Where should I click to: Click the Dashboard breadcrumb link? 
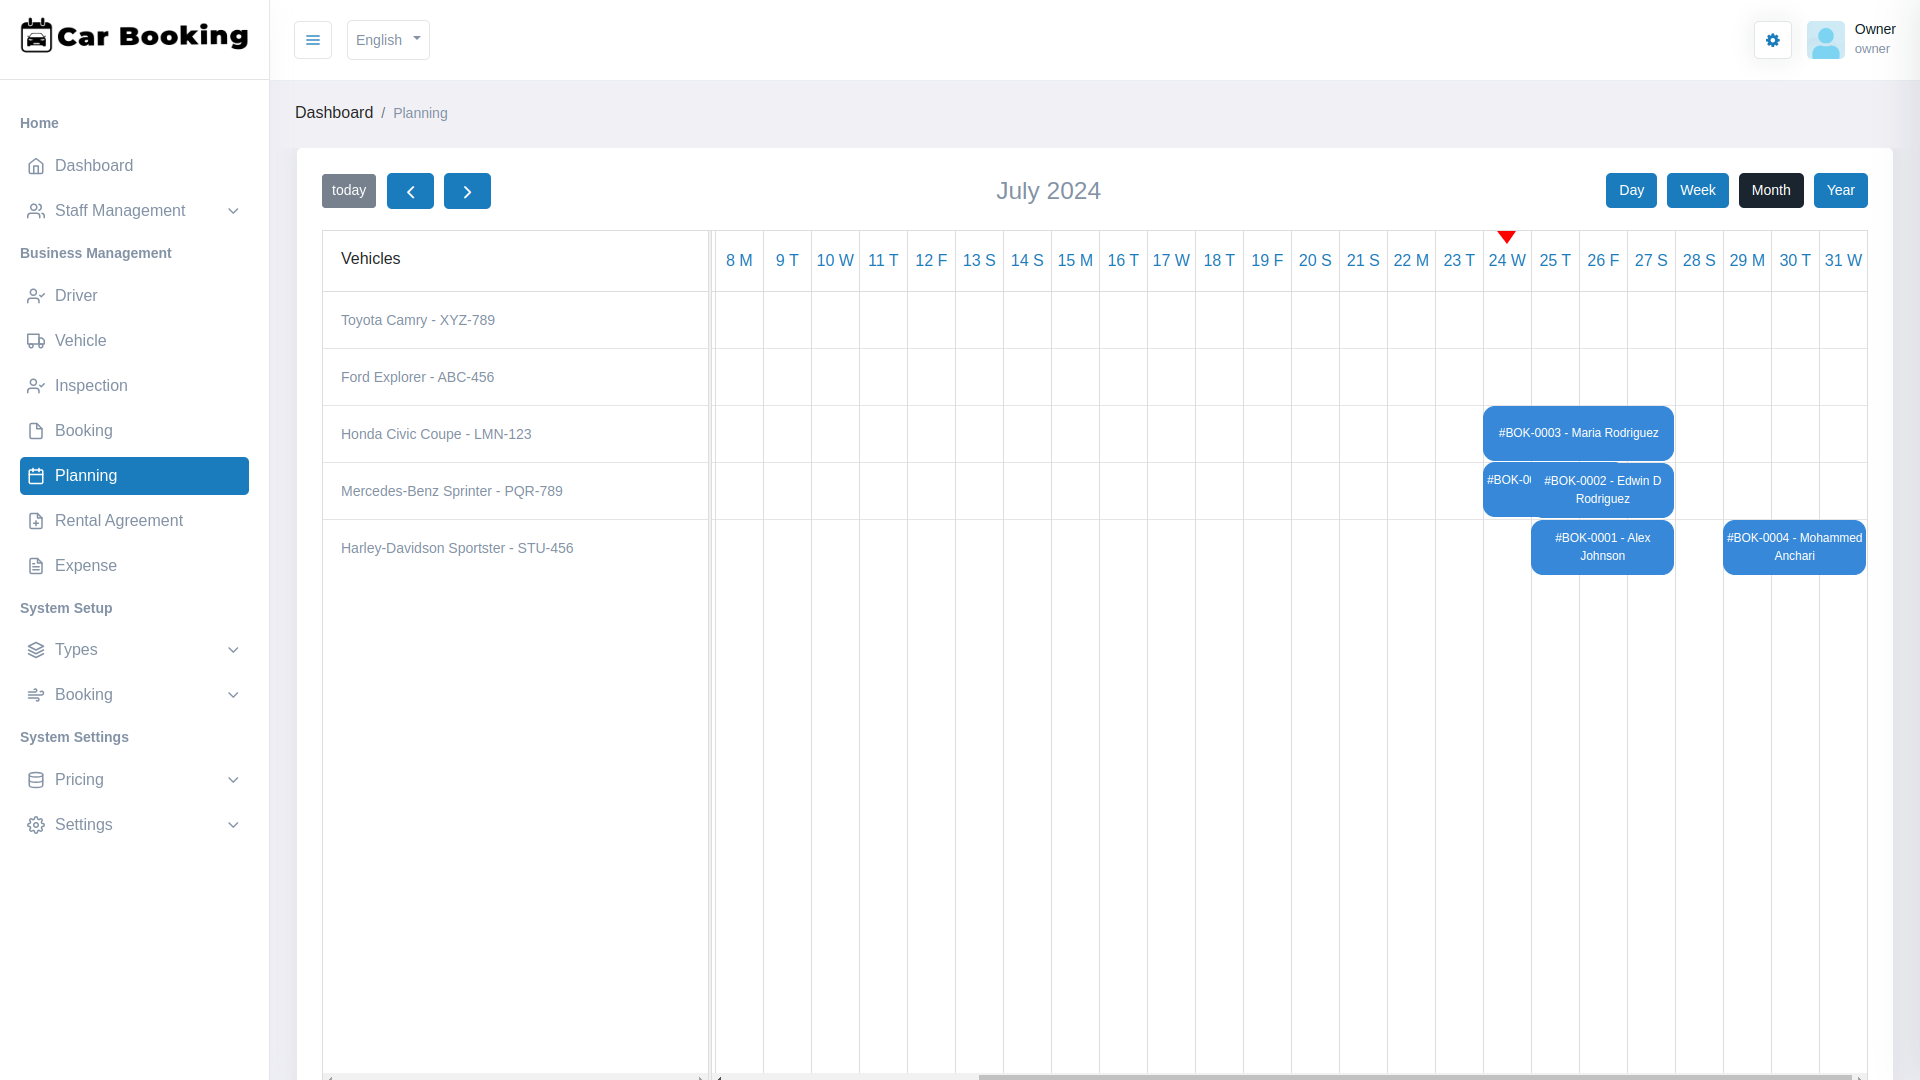point(334,113)
